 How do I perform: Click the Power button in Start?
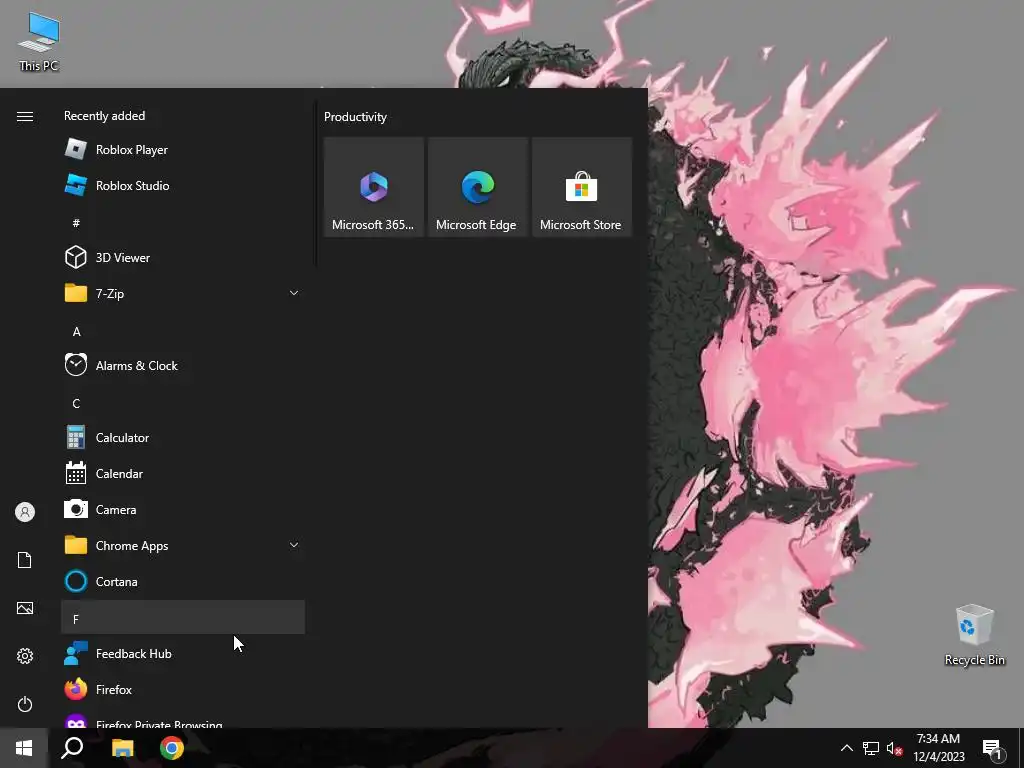tap(25, 704)
